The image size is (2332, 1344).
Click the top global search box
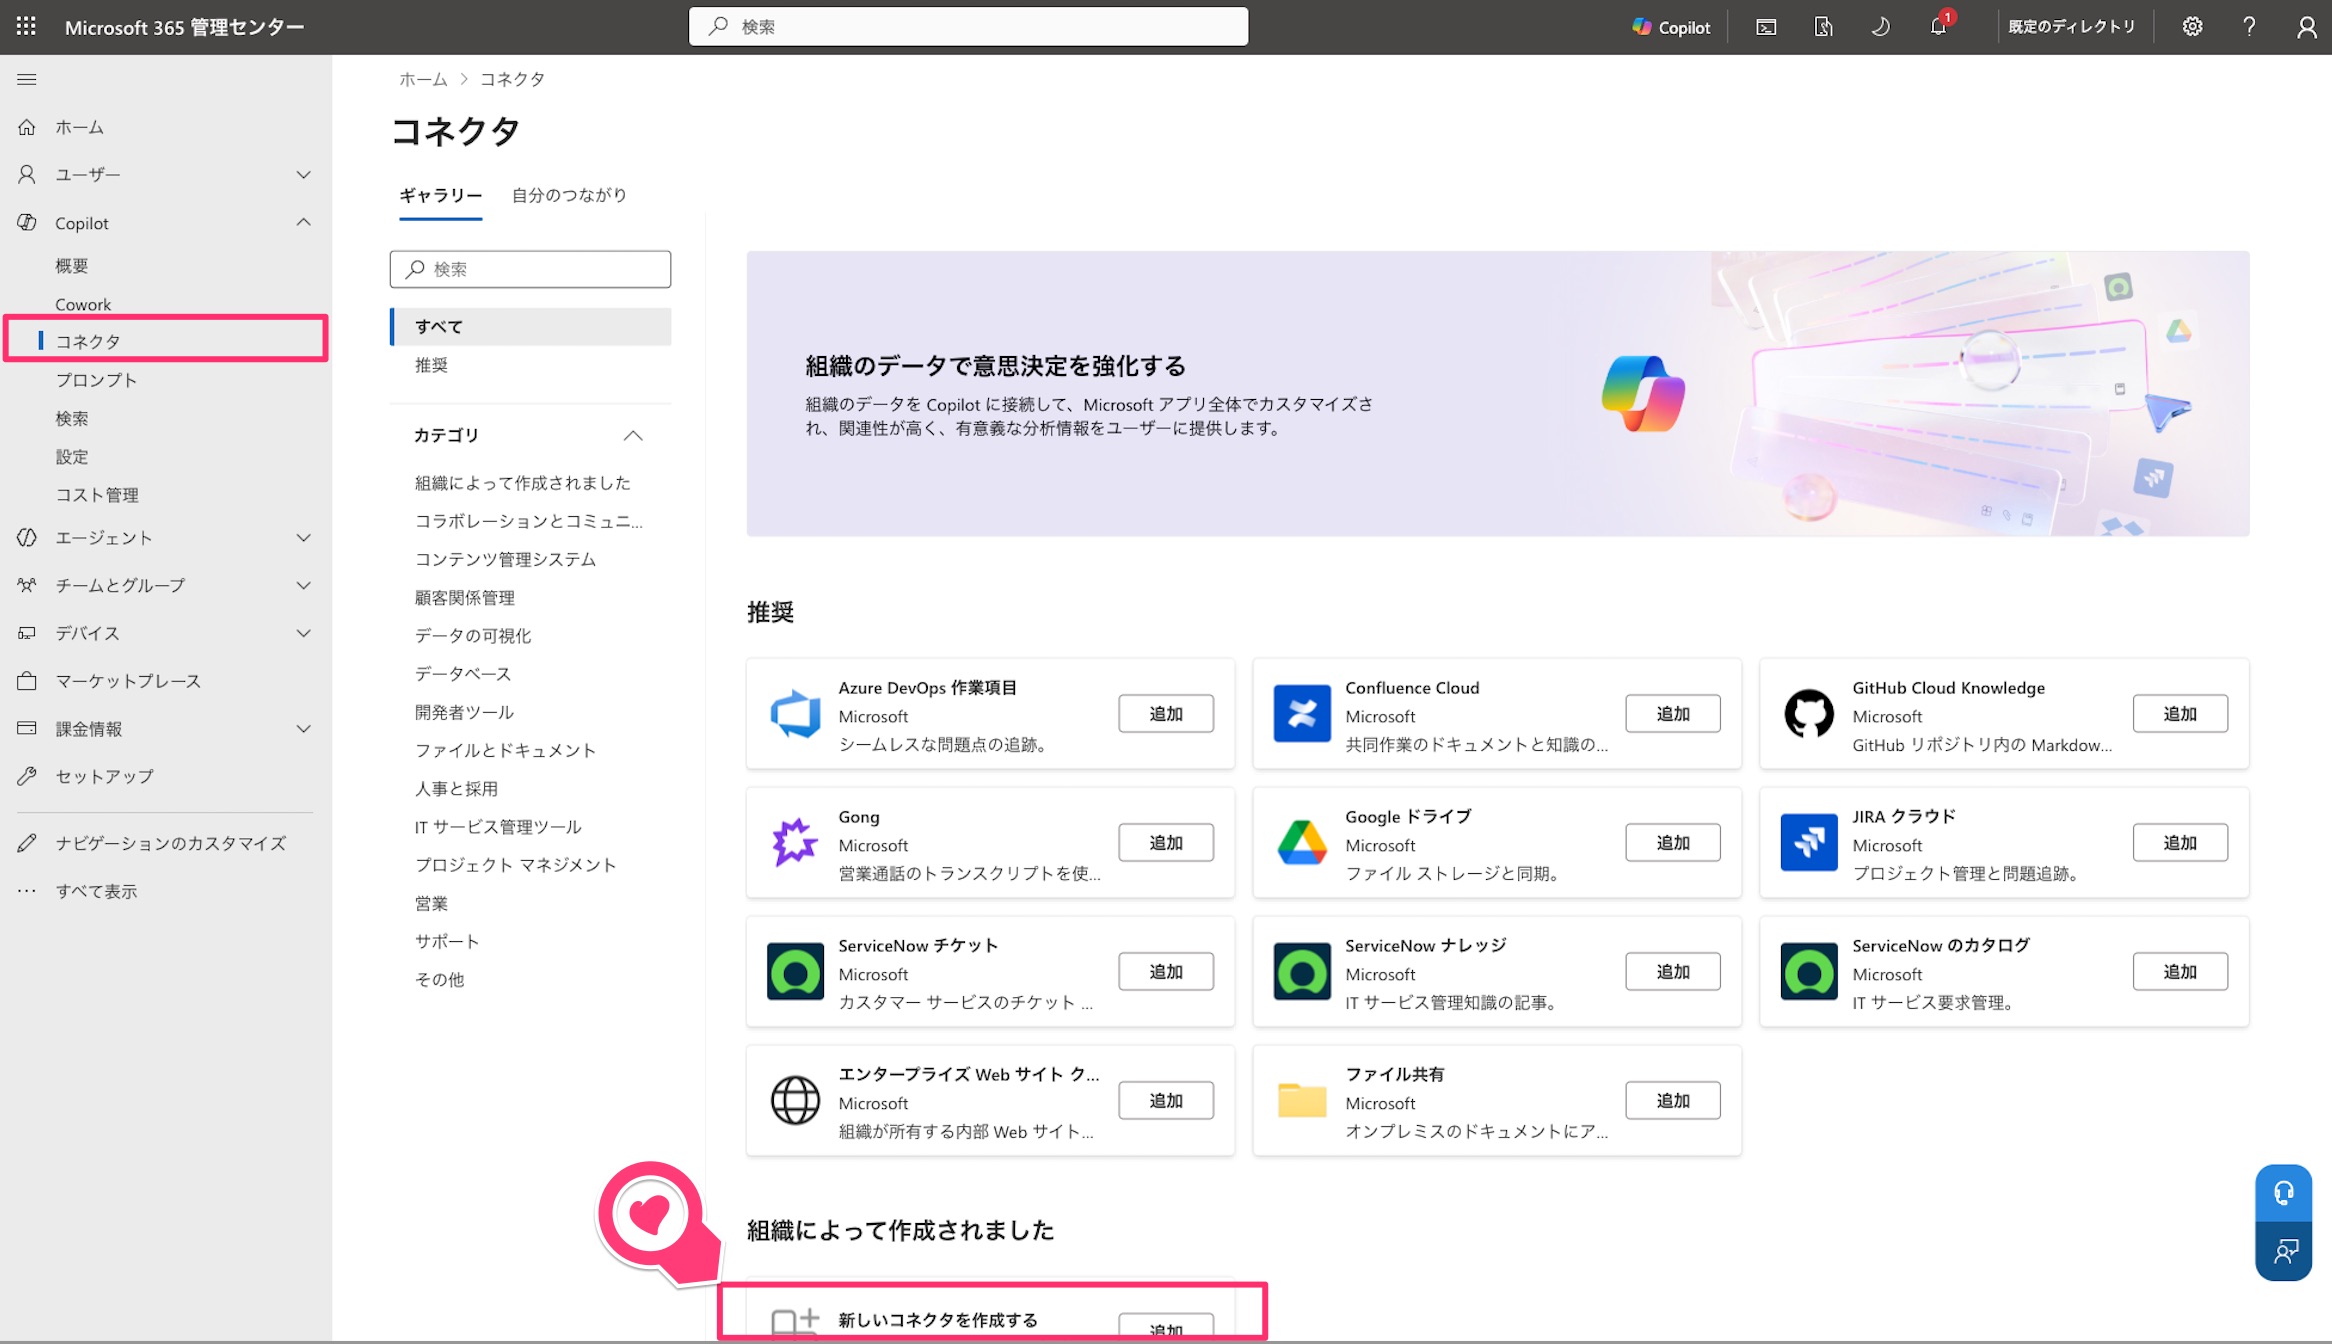pos(968,27)
